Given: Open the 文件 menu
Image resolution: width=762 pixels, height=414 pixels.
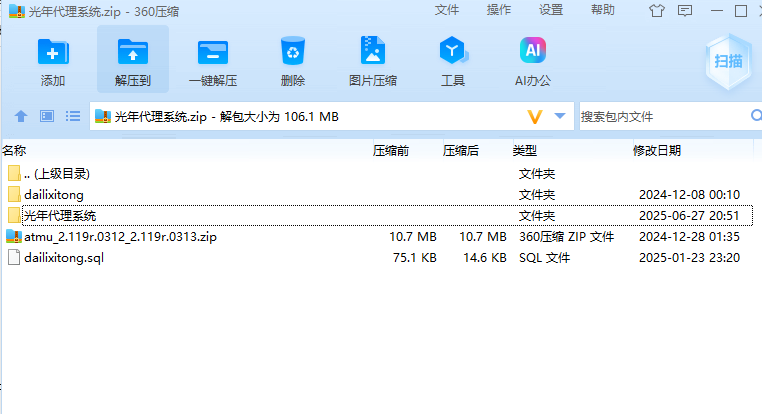Looking at the screenshot, I should [x=447, y=10].
